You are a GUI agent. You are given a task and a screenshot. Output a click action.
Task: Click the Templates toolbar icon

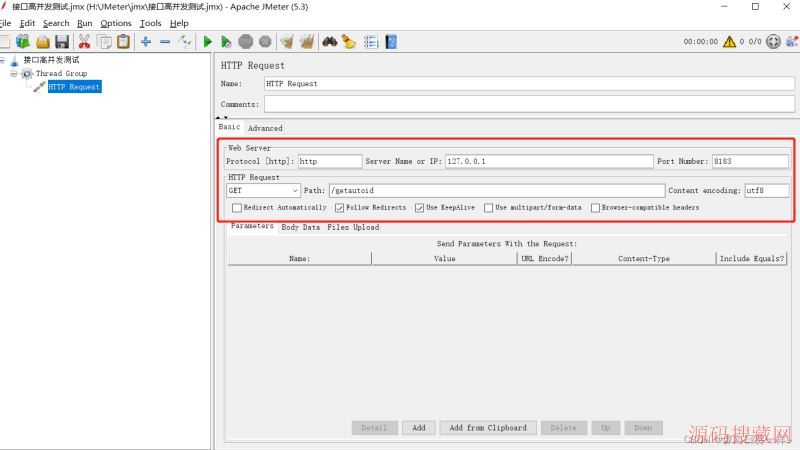coord(22,42)
